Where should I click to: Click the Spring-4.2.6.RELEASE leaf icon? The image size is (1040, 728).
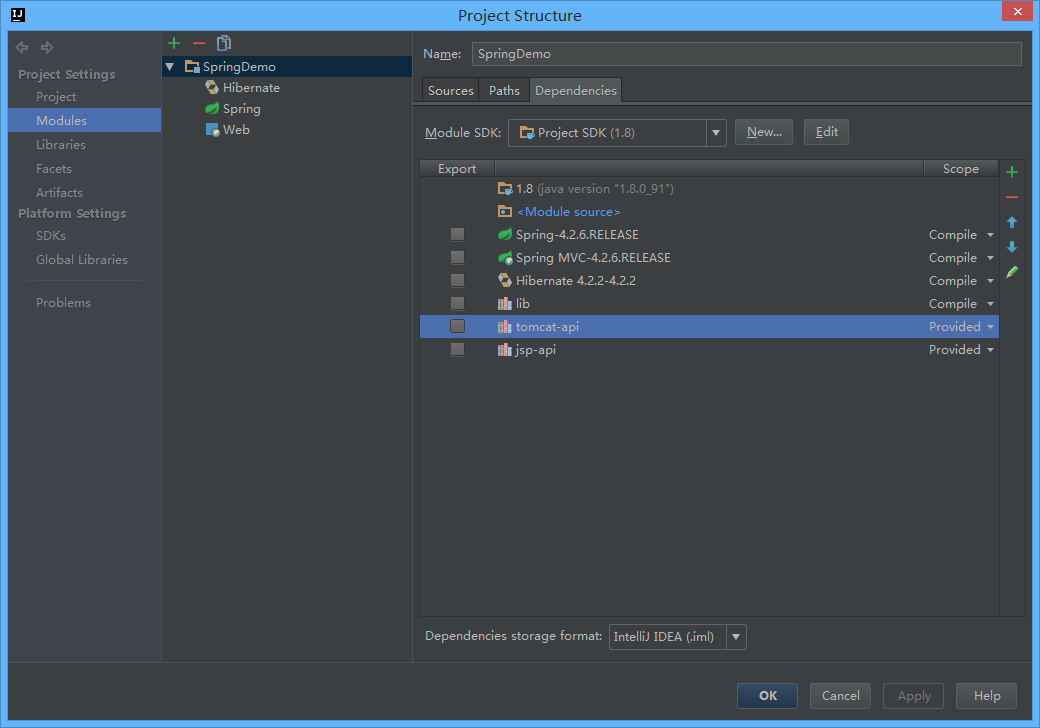click(x=505, y=235)
